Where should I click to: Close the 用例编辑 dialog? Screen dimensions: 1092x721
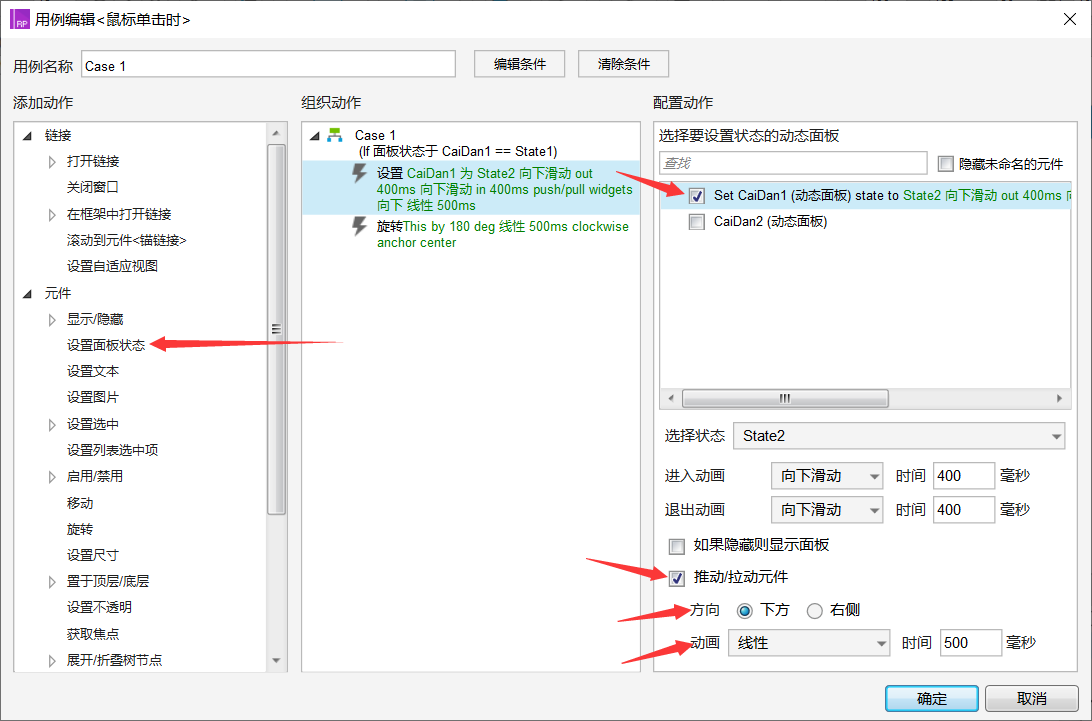[1070, 19]
